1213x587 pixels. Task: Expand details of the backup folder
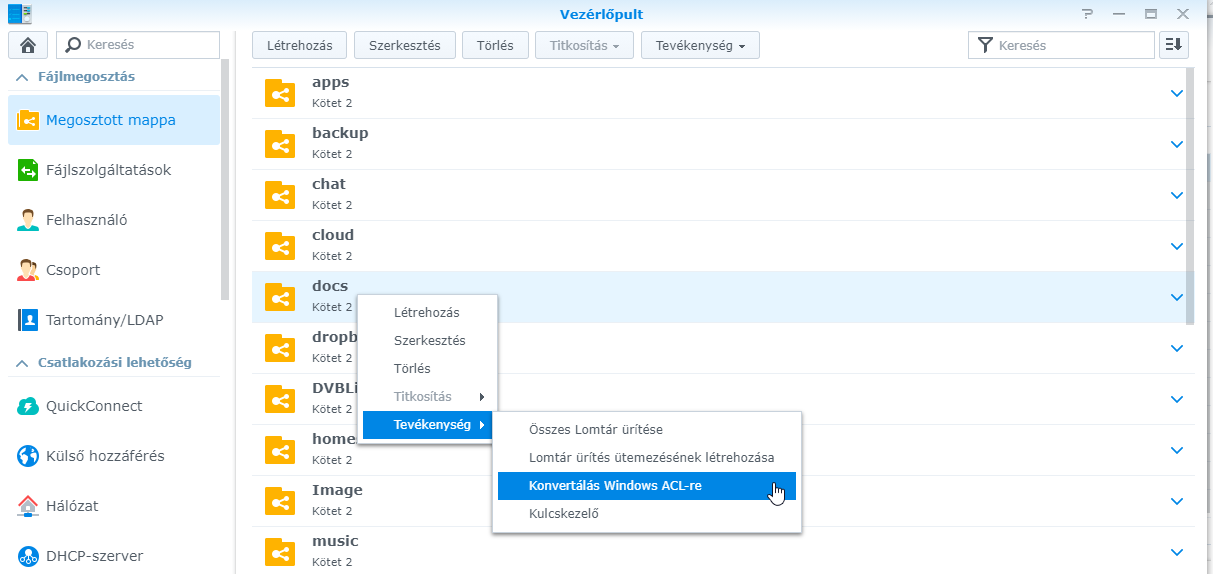coord(1177,144)
